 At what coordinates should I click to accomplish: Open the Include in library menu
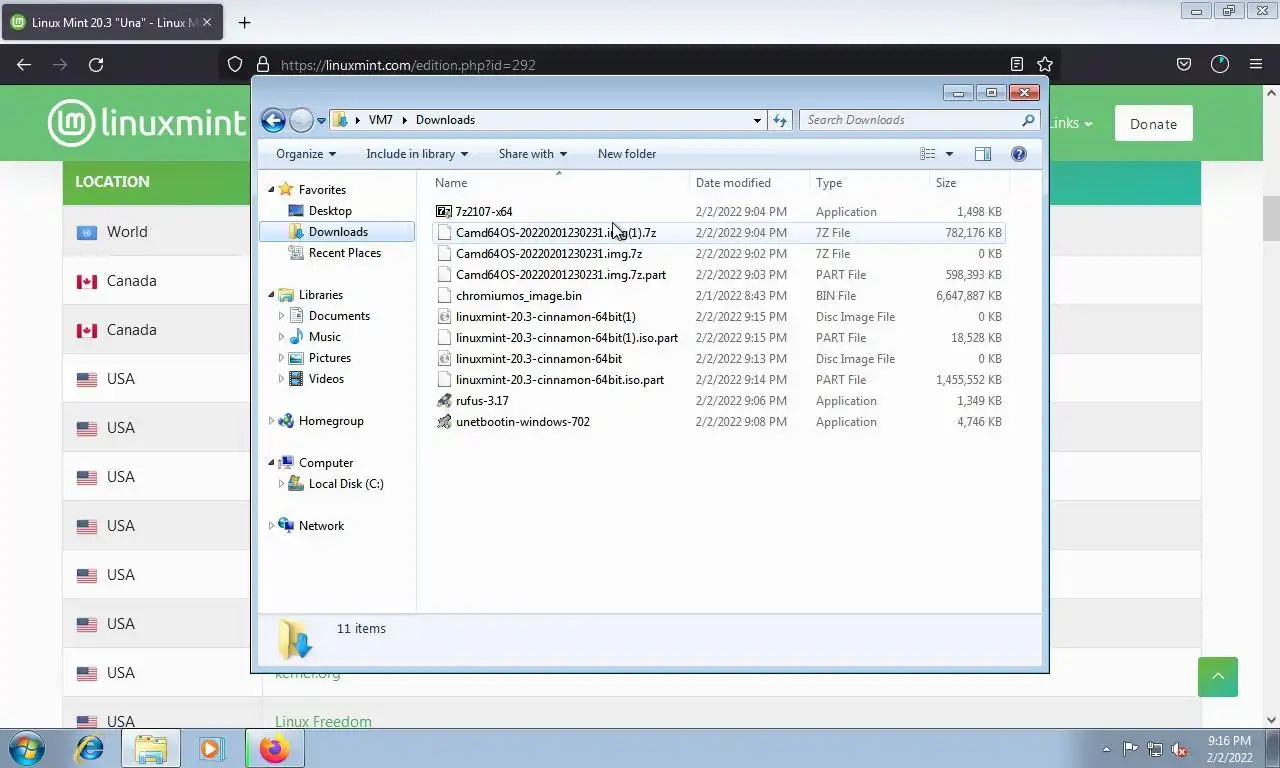coord(418,154)
